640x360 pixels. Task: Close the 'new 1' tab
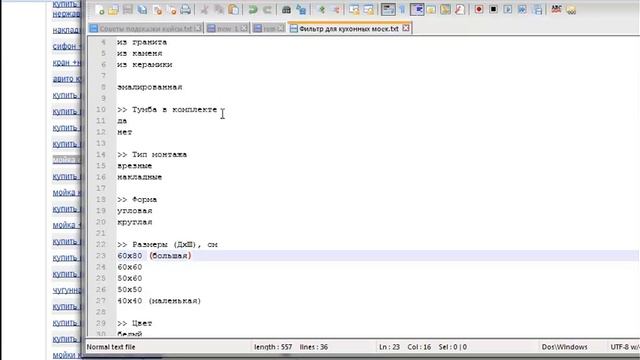tap(244, 28)
